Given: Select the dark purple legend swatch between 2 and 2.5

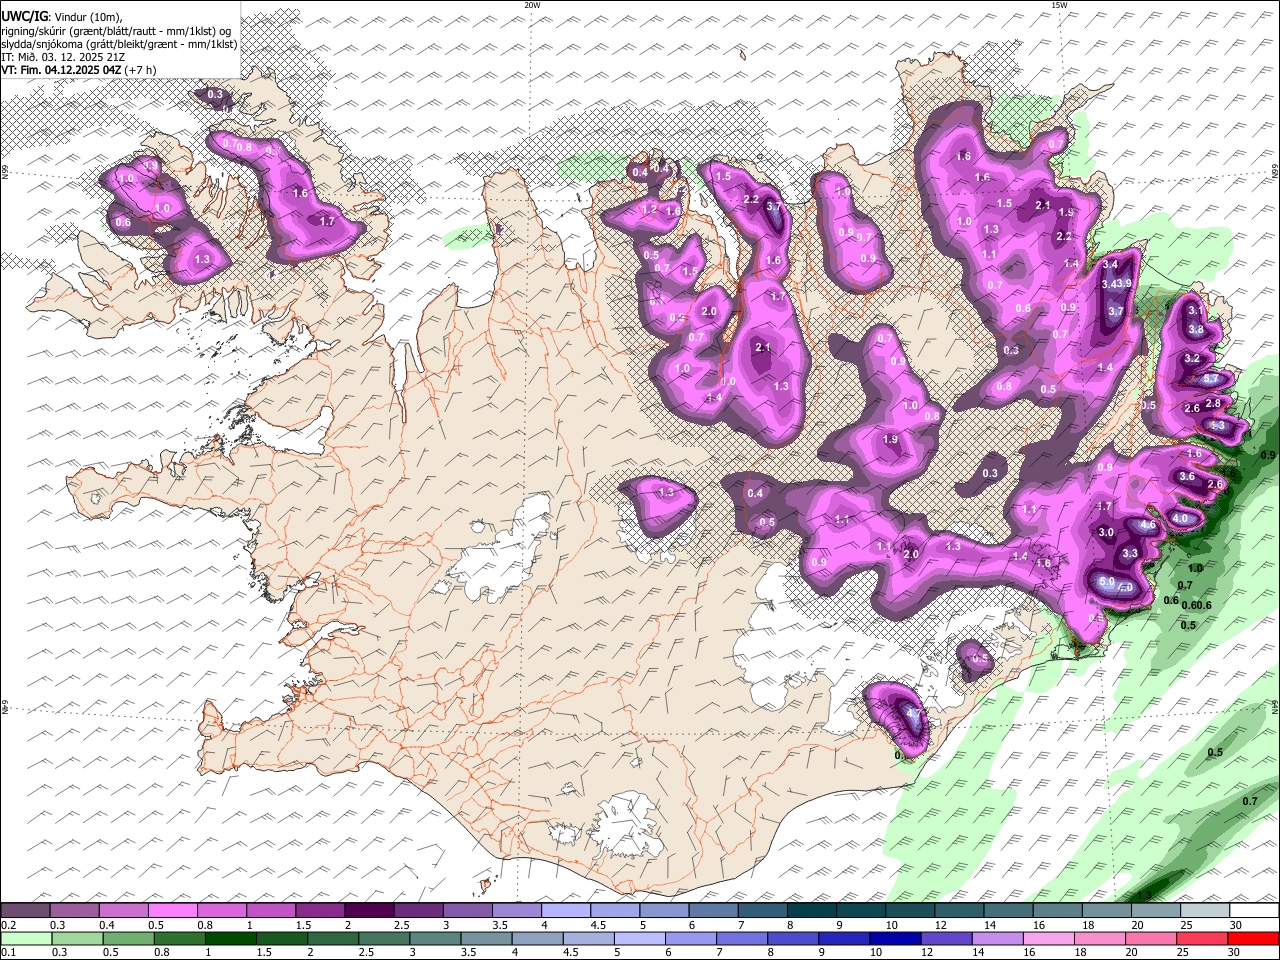Looking at the screenshot, I should [x=368, y=910].
